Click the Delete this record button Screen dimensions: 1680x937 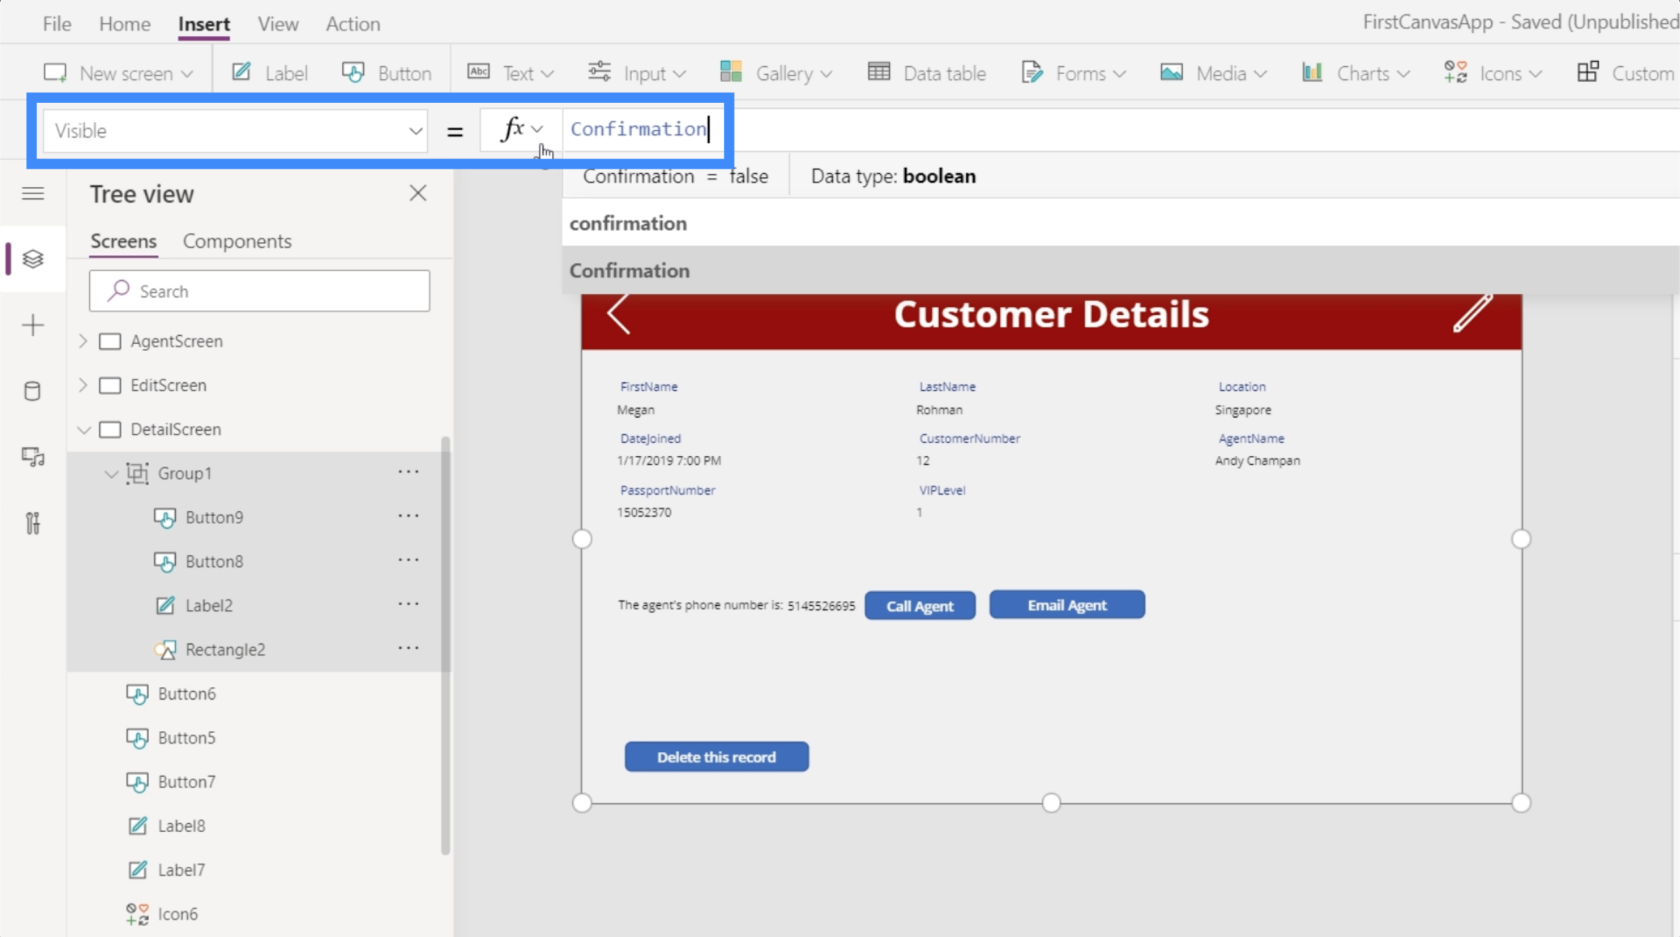click(x=716, y=757)
